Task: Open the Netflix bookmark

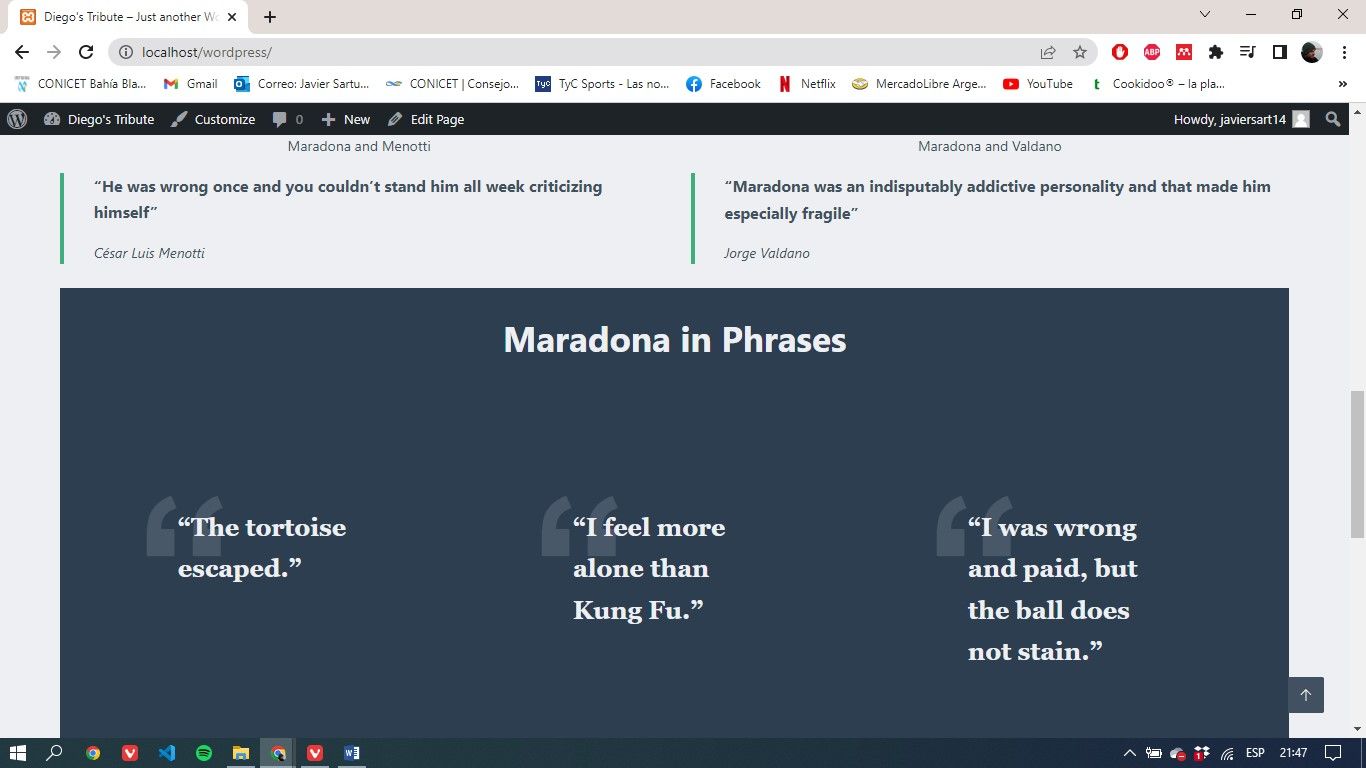Action: tap(807, 84)
